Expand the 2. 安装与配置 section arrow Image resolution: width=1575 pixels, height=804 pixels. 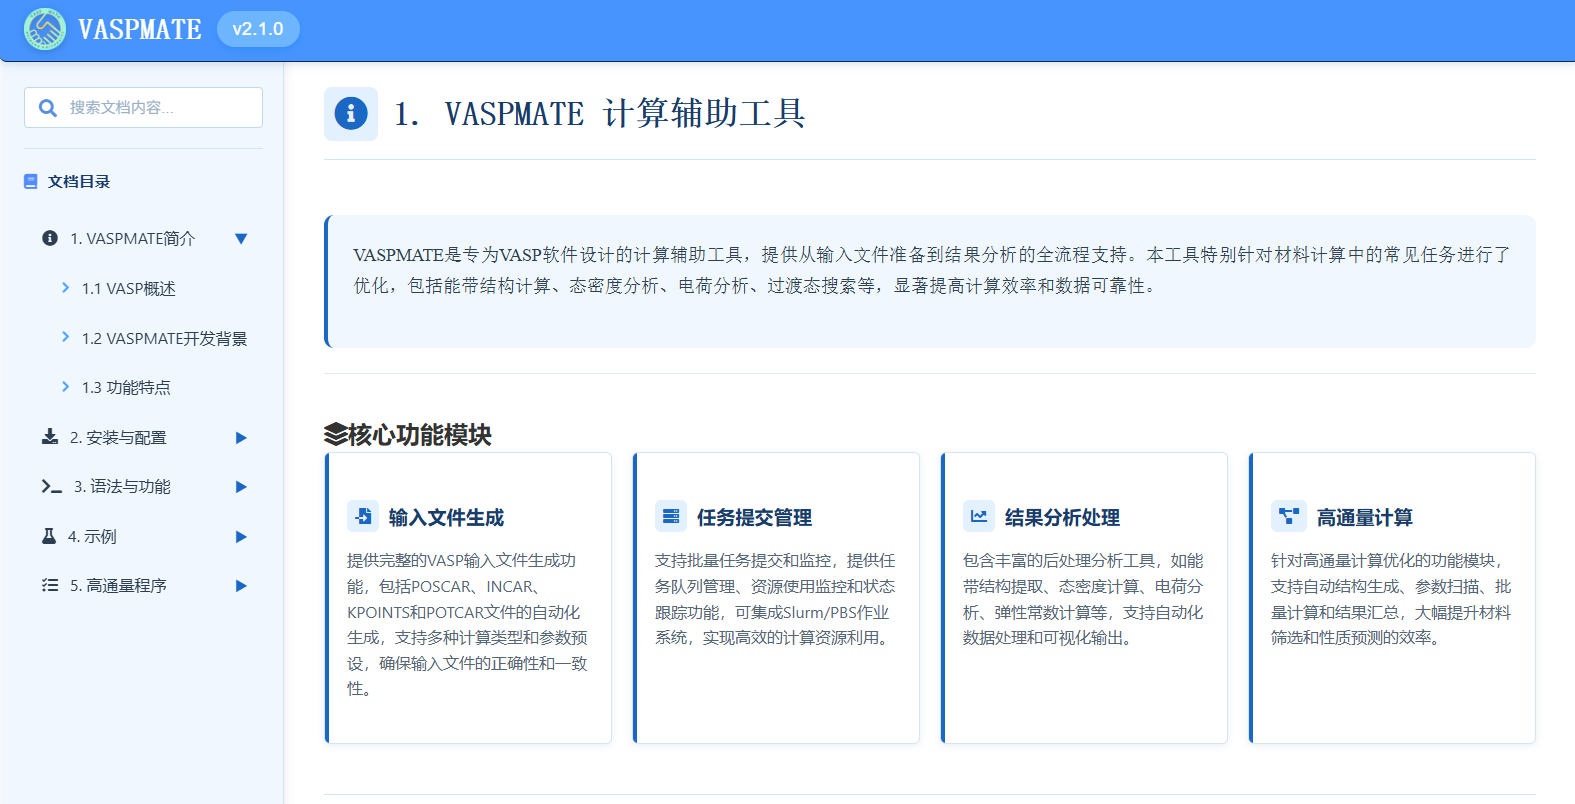(241, 438)
